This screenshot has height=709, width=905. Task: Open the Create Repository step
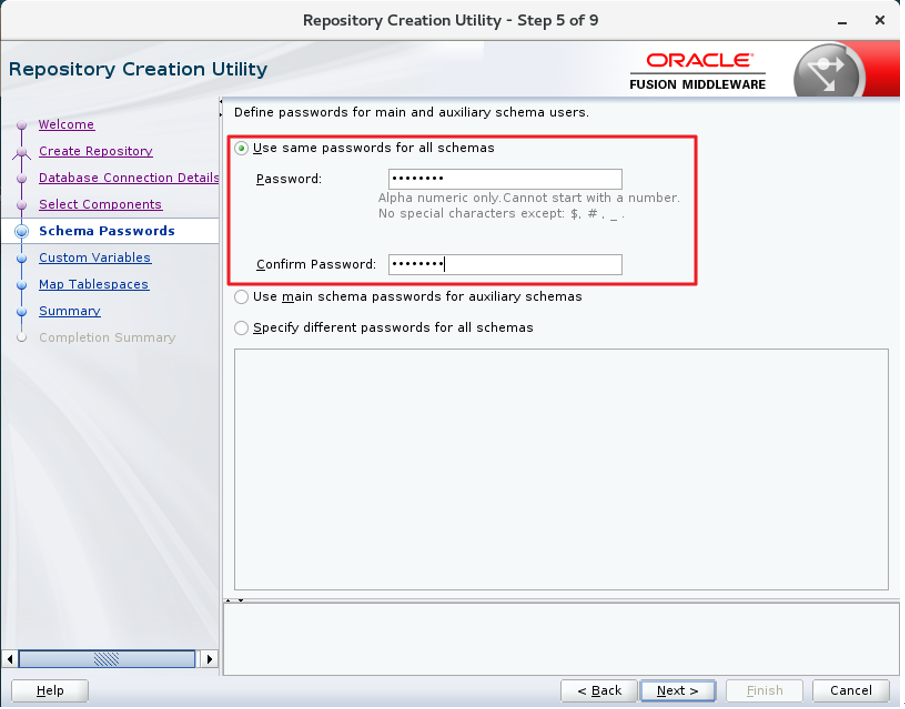tap(96, 151)
